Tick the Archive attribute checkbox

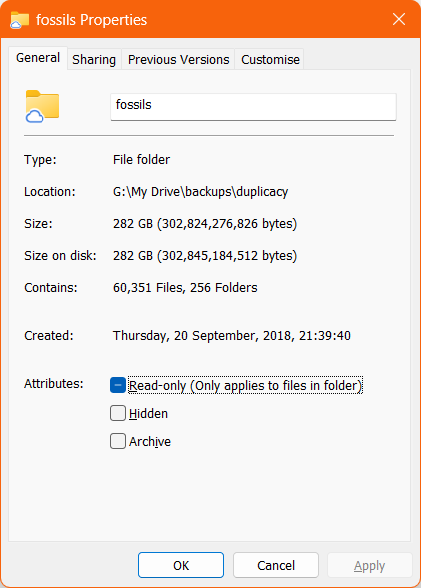118,441
